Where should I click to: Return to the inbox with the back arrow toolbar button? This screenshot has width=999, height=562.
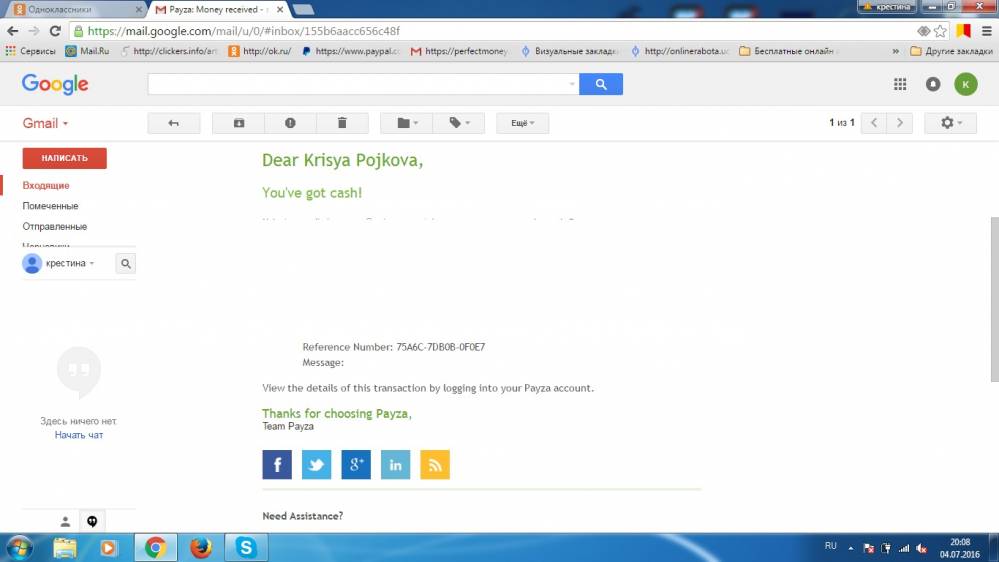point(173,123)
